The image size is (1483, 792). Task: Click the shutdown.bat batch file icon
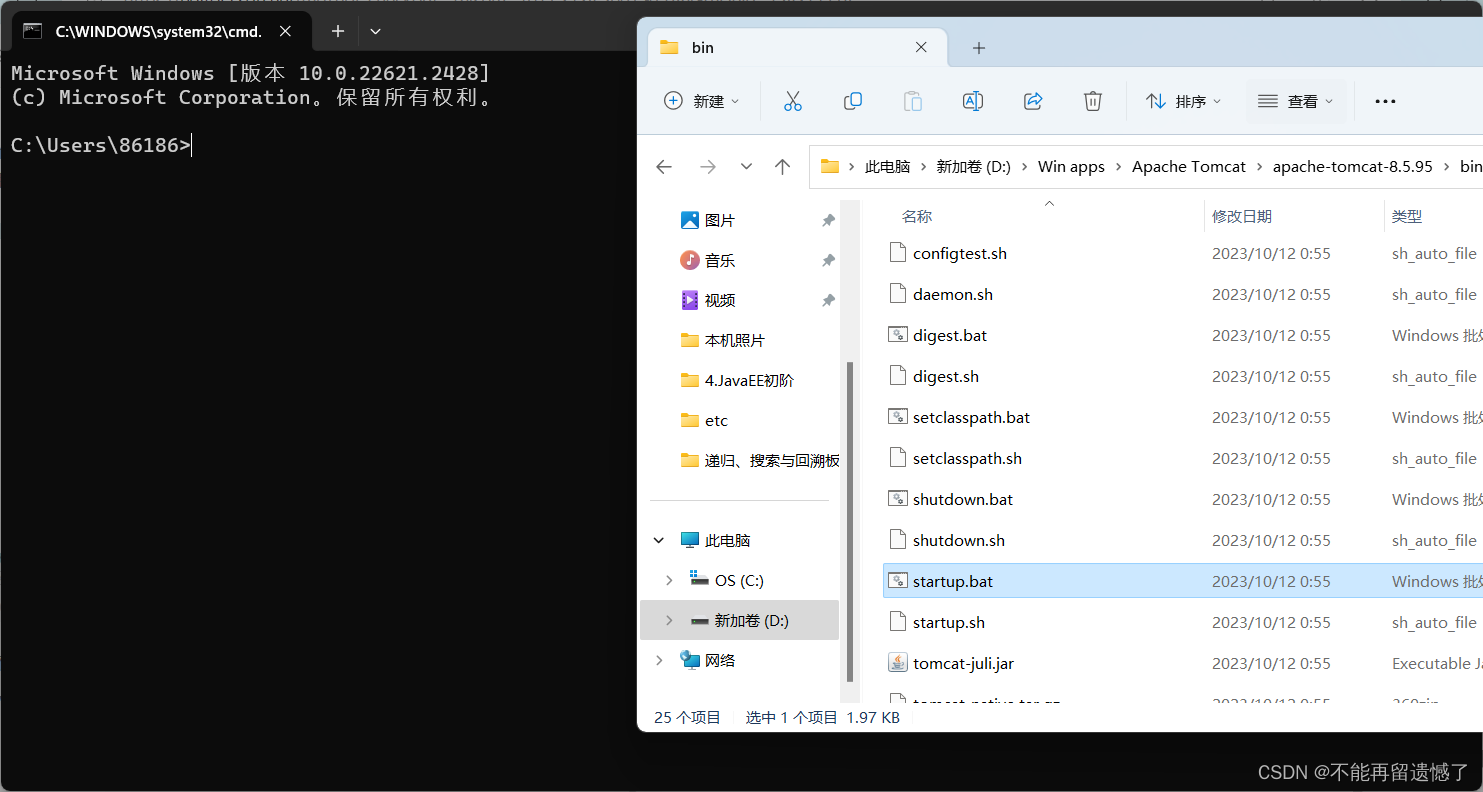click(898, 499)
